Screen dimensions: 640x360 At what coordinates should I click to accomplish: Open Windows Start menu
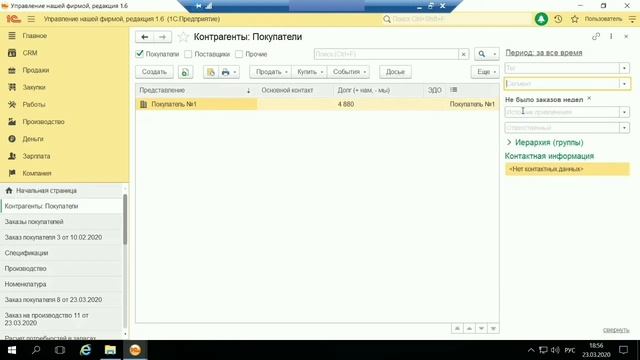12,350
